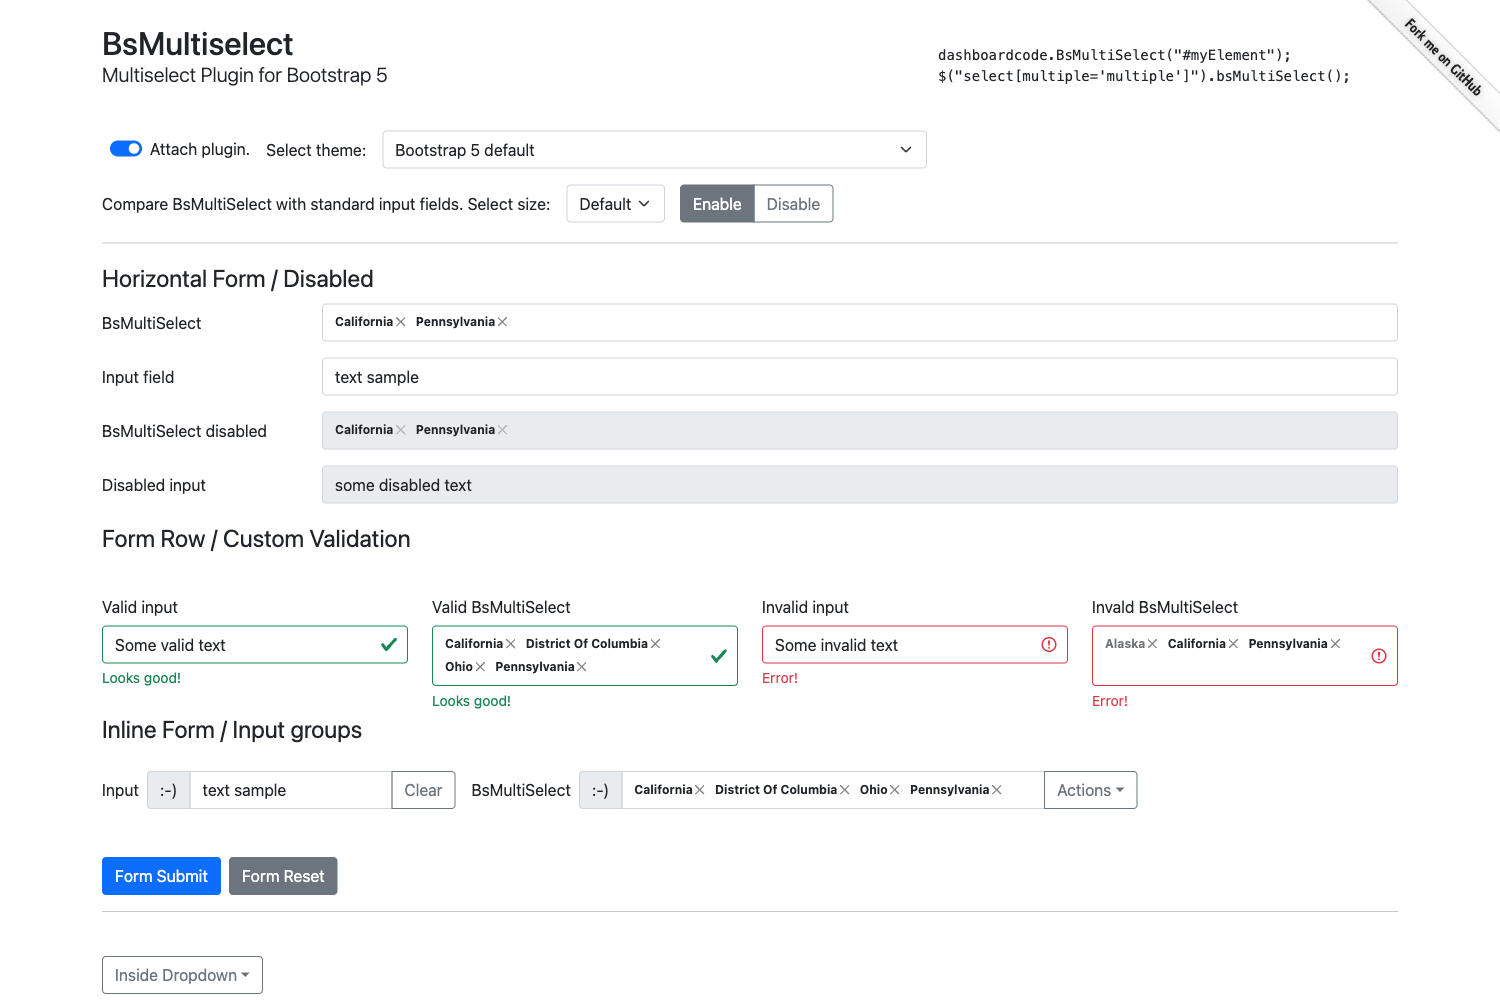Click the Form Submit button
This screenshot has width=1500, height=1000.
click(x=161, y=875)
